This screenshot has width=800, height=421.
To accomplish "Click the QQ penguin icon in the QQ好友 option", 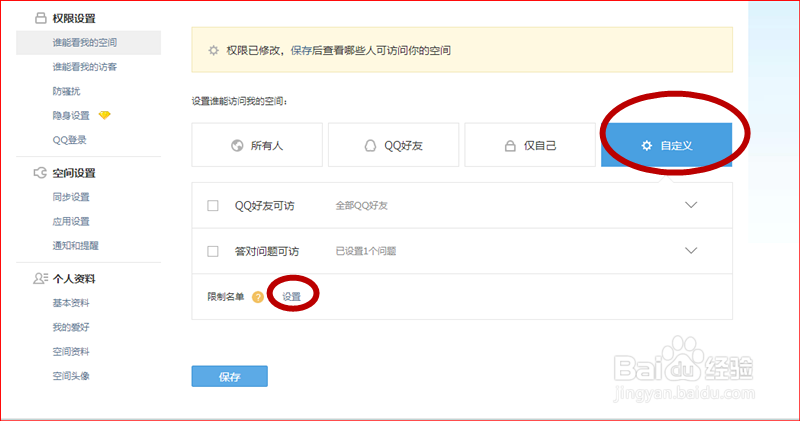I will 370,146.
